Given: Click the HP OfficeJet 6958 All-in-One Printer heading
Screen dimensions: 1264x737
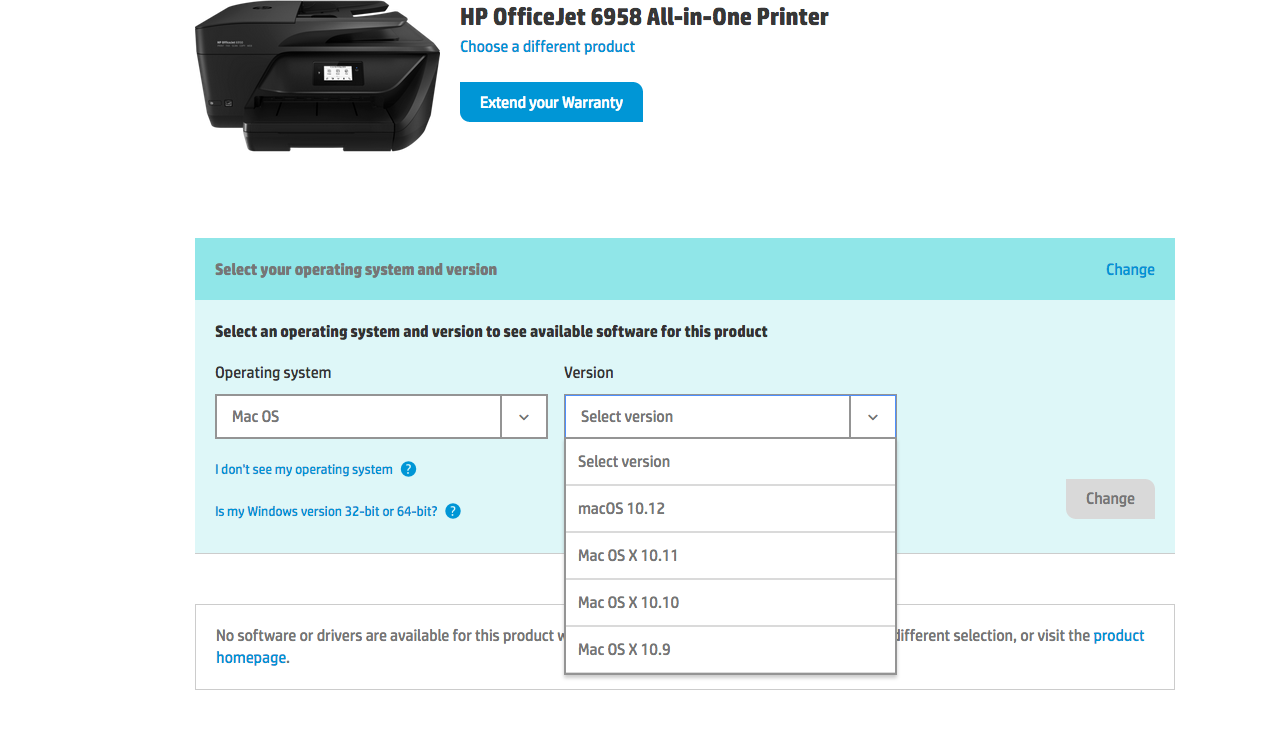Looking at the screenshot, I should tap(644, 17).
